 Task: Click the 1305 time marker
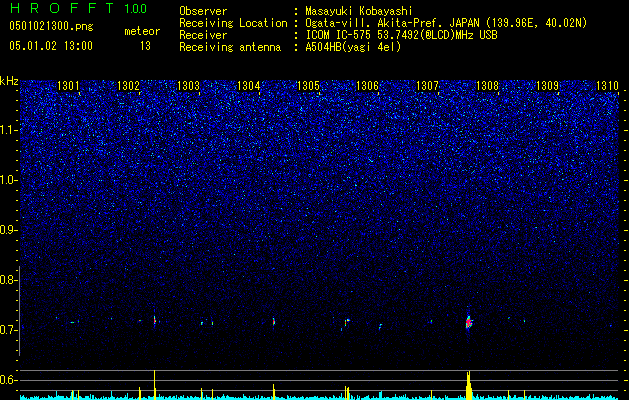pos(308,85)
